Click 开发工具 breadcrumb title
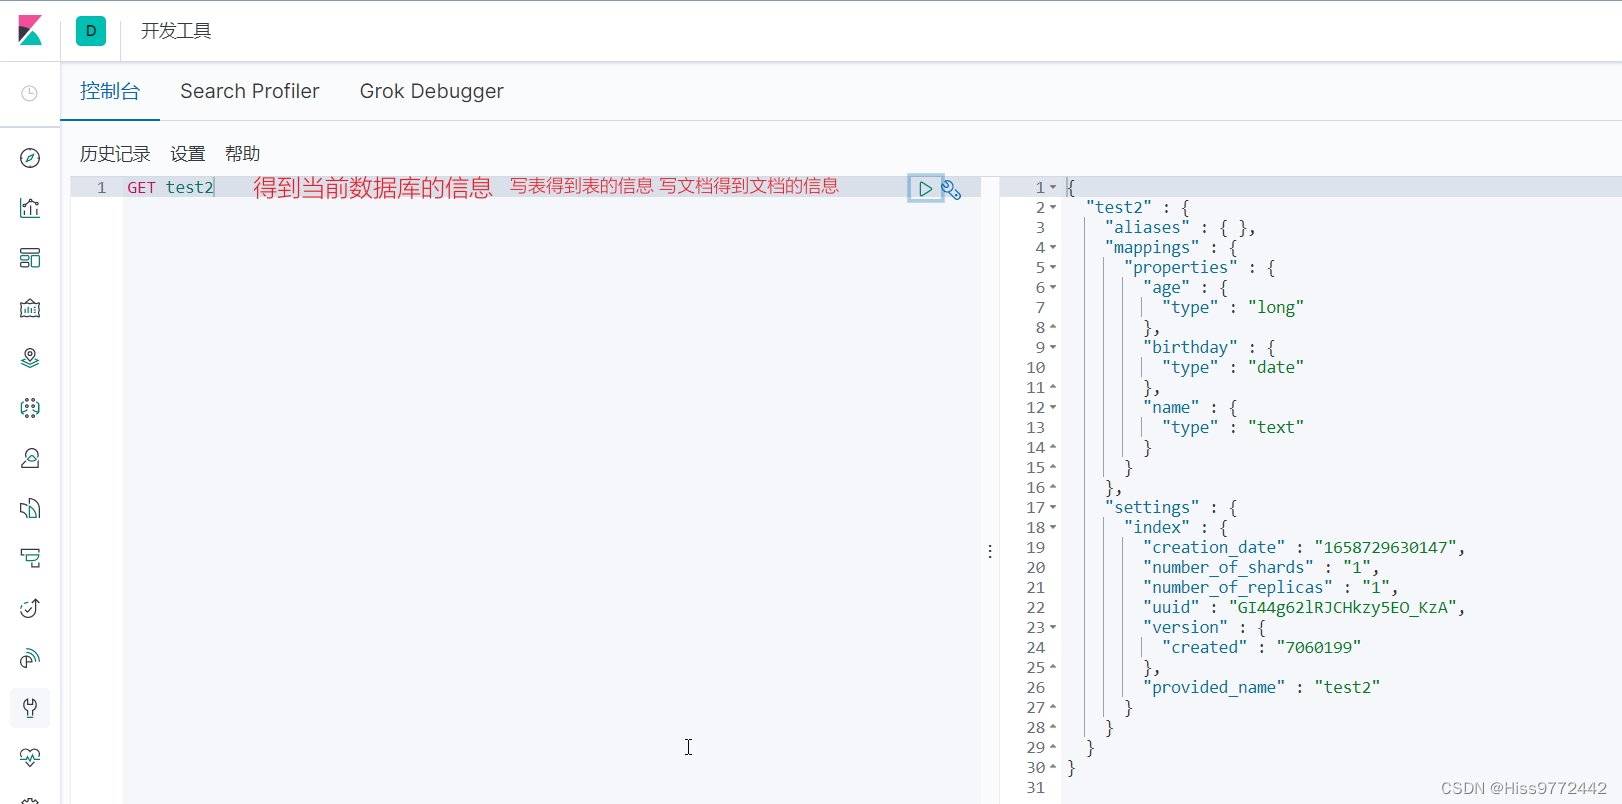Screen dimensions: 1622x804 (176, 31)
